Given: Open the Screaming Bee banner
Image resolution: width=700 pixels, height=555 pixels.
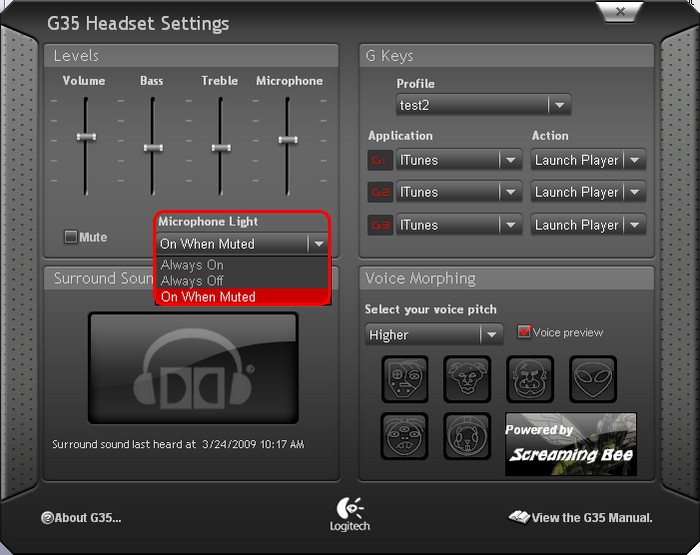Looking at the screenshot, I should click(x=571, y=444).
